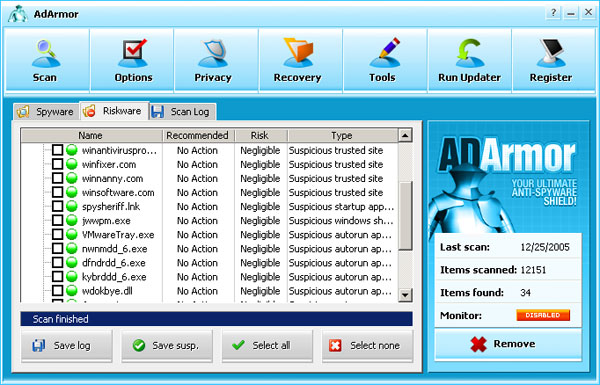Select the winsoftware.com row name
The image size is (600, 385).
click(x=118, y=192)
